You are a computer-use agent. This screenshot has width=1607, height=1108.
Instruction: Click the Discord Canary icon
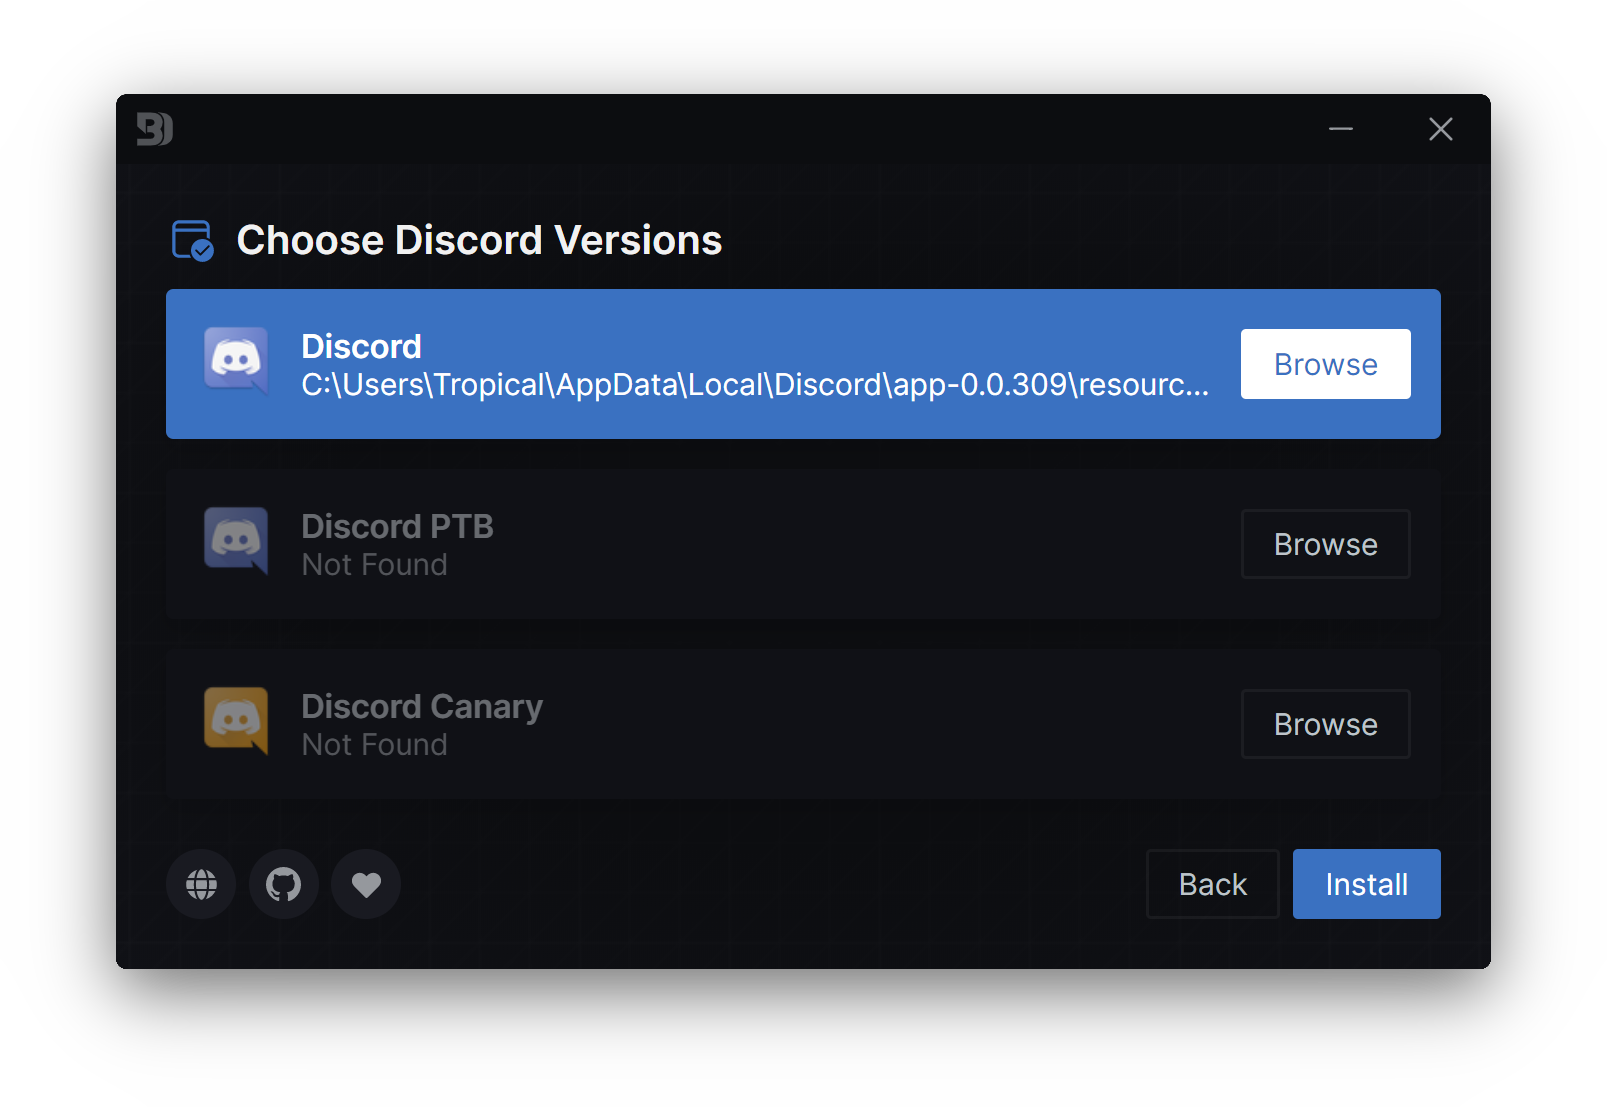coord(235,722)
